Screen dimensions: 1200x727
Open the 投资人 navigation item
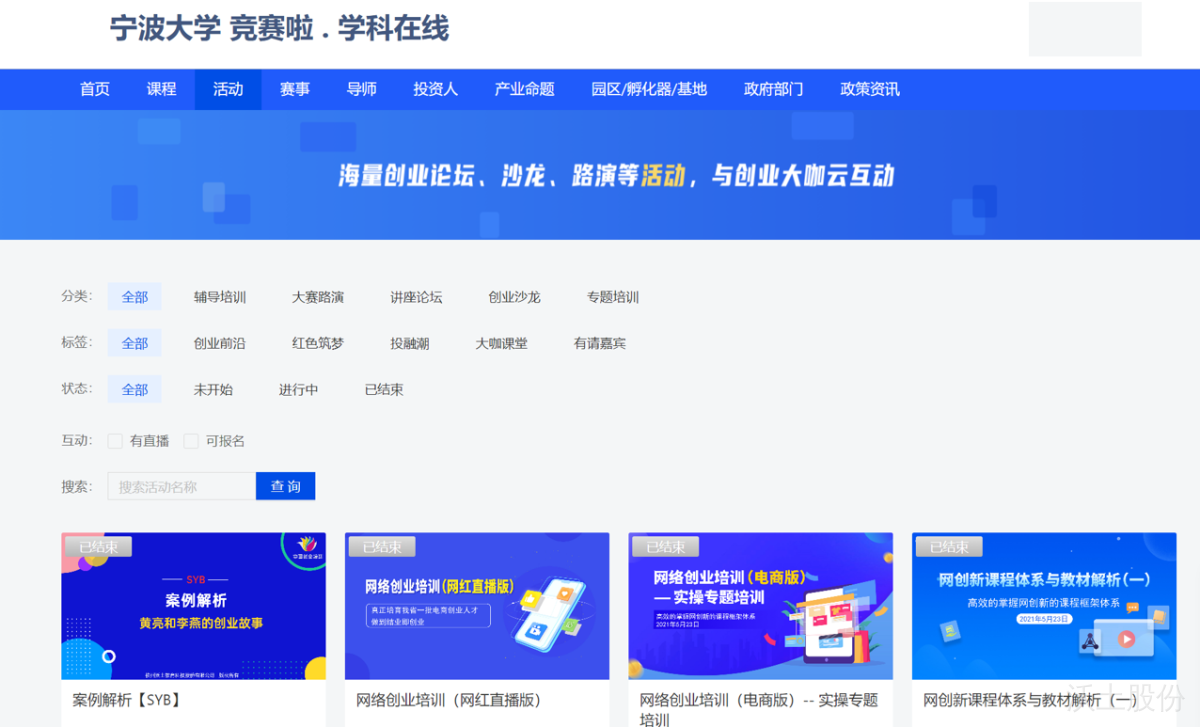pyautogui.click(x=435, y=89)
